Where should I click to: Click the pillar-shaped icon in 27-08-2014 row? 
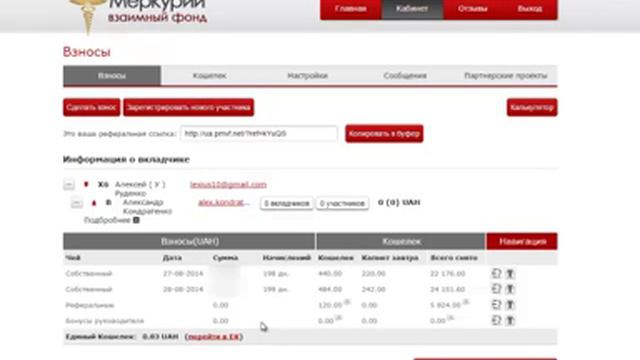click(510, 273)
